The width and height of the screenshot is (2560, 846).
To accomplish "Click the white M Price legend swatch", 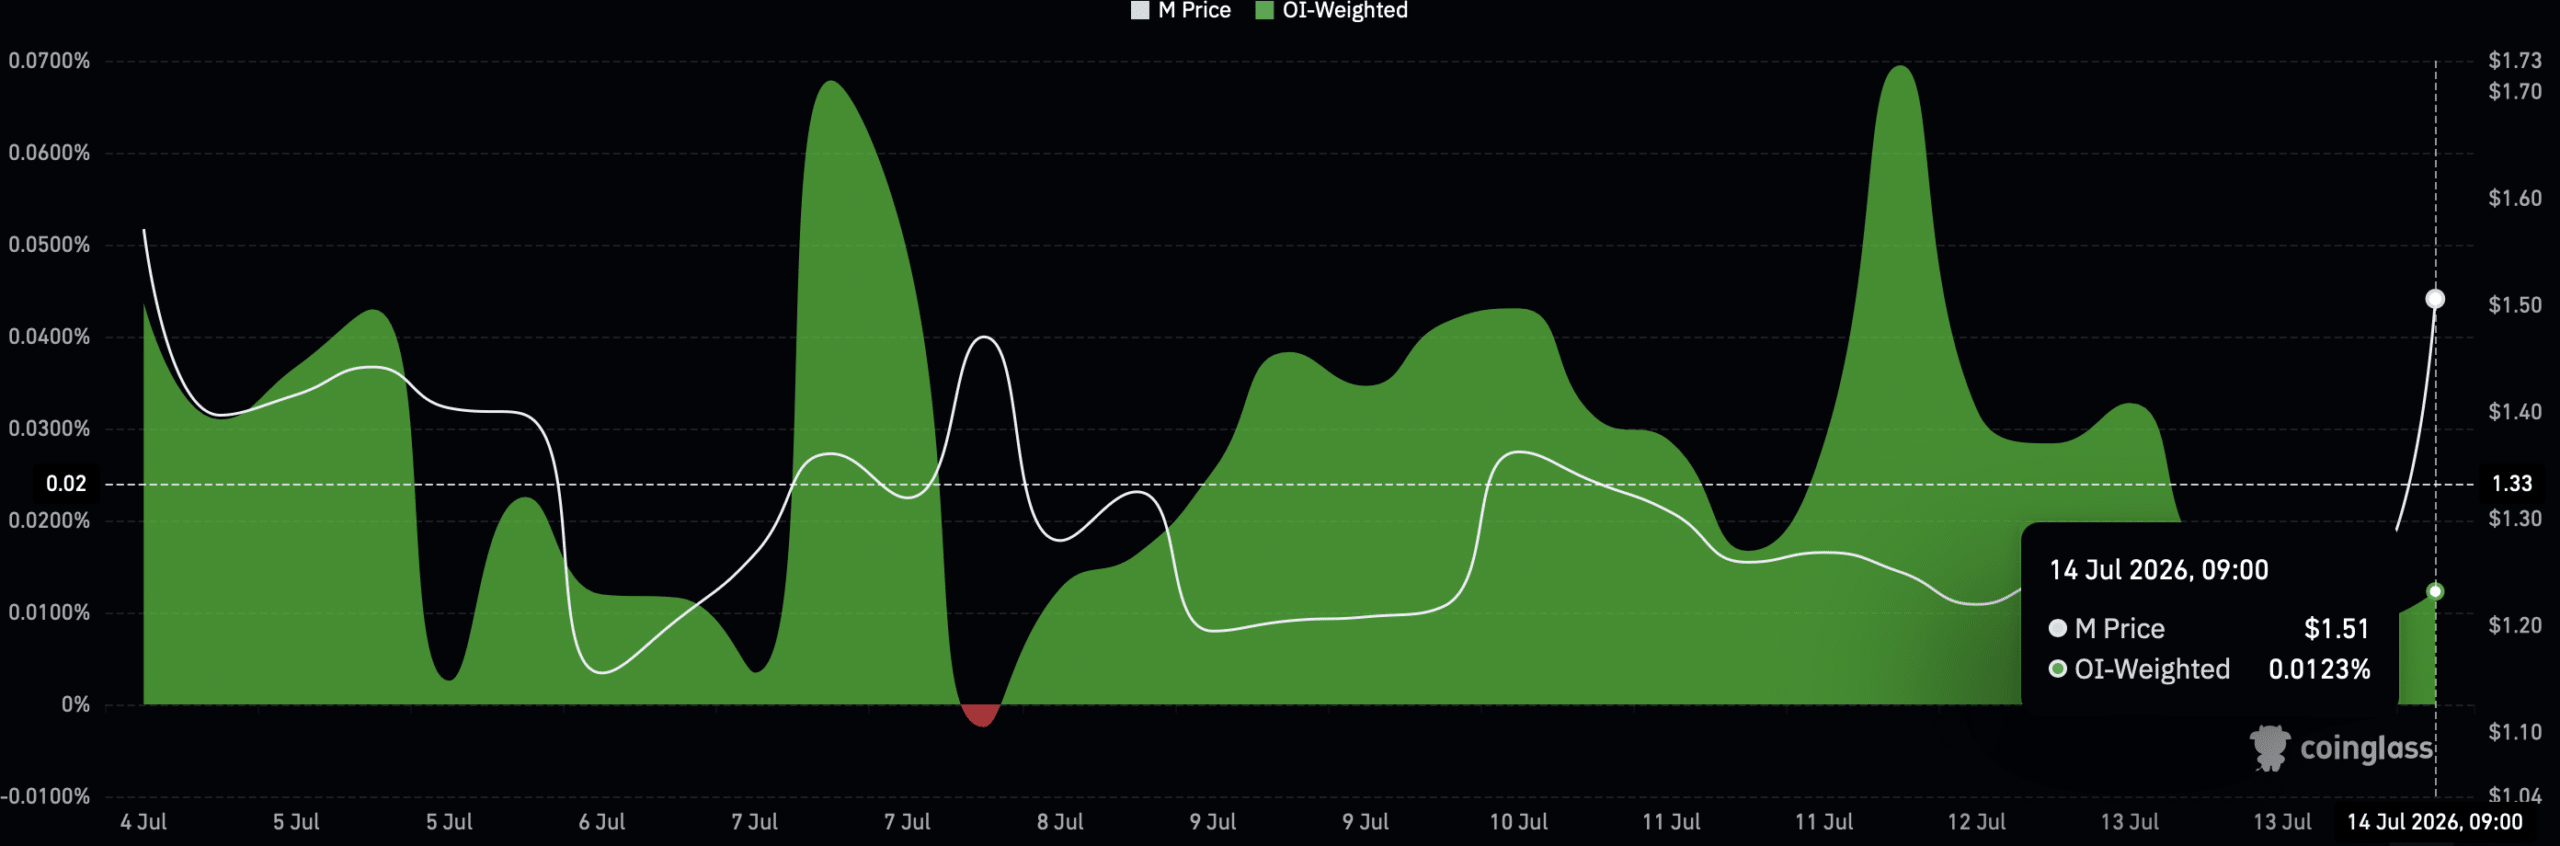I will coord(1140,11).
